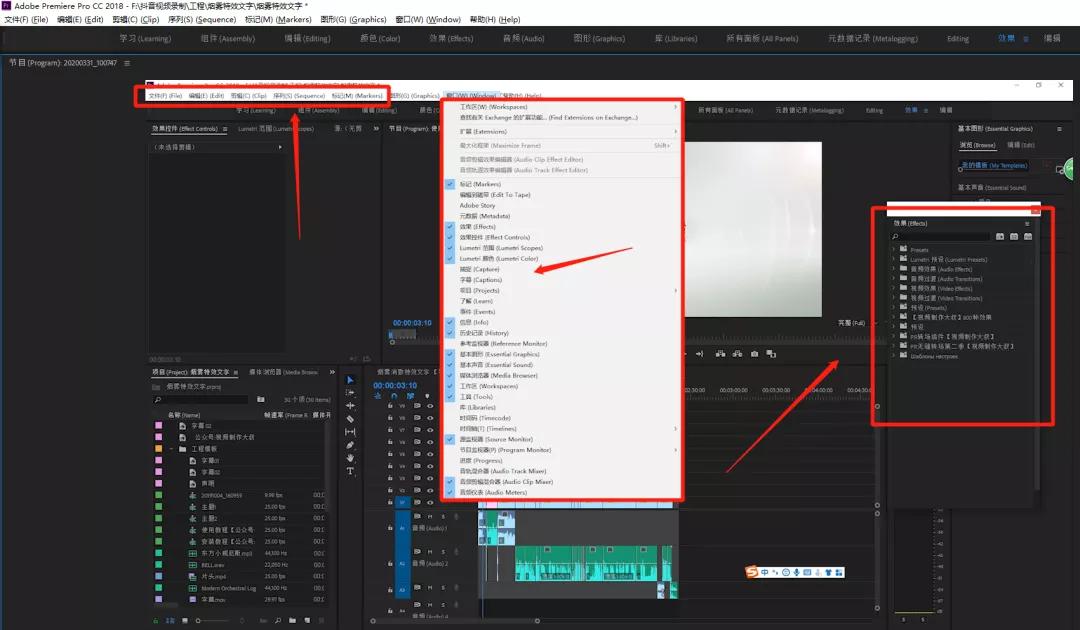Uncheck Effects (效果) in the Window menu
The width and height of the screenshot is (1080, 630).
click(x=477, y=227)
